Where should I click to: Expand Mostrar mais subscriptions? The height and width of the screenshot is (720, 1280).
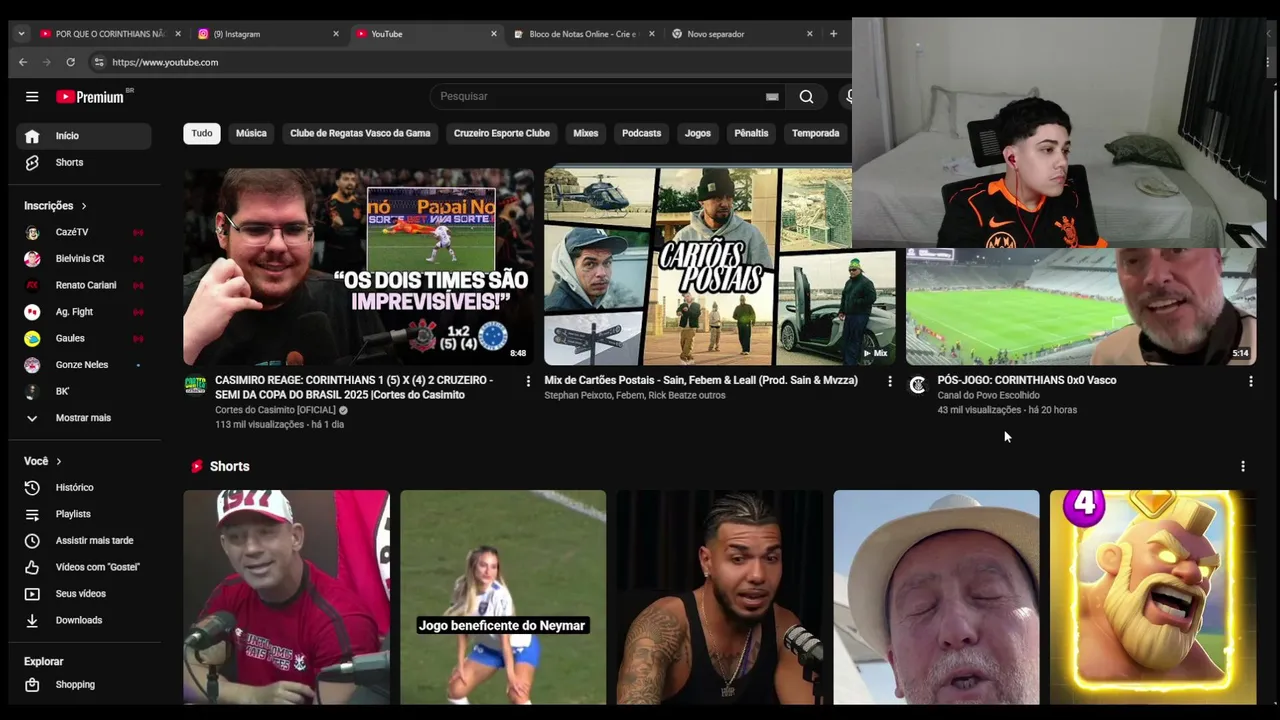click(x=84, y=418)
